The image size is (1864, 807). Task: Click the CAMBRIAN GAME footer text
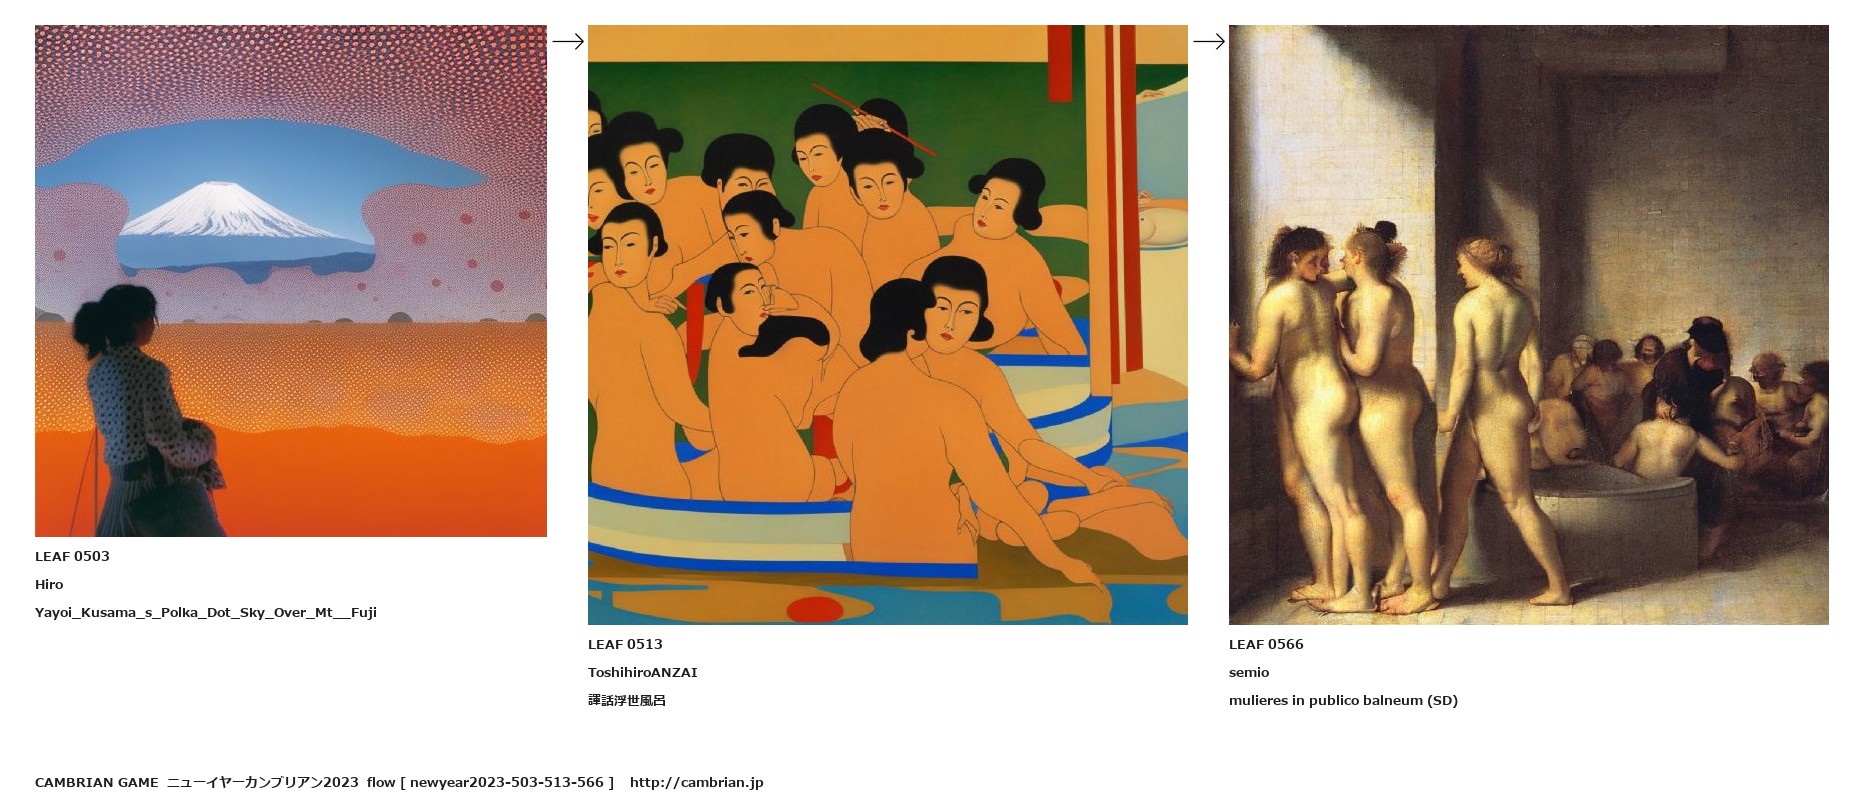(x=96, y=782)
